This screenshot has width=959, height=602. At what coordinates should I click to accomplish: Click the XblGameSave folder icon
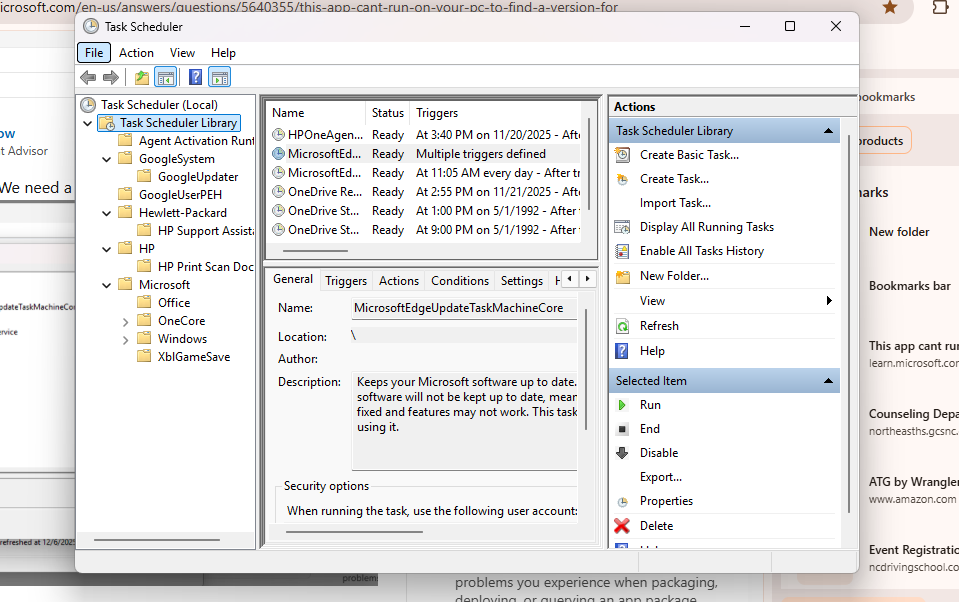tap(144, 357)
